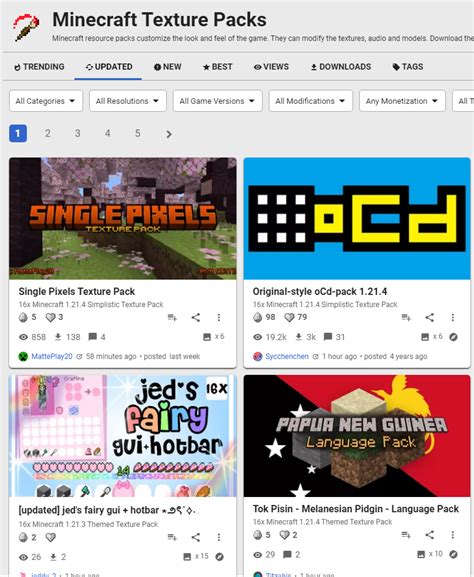474x577 pixels.
Task: Open the Single Pixels thumbnail image
Action: click(123, 219)
